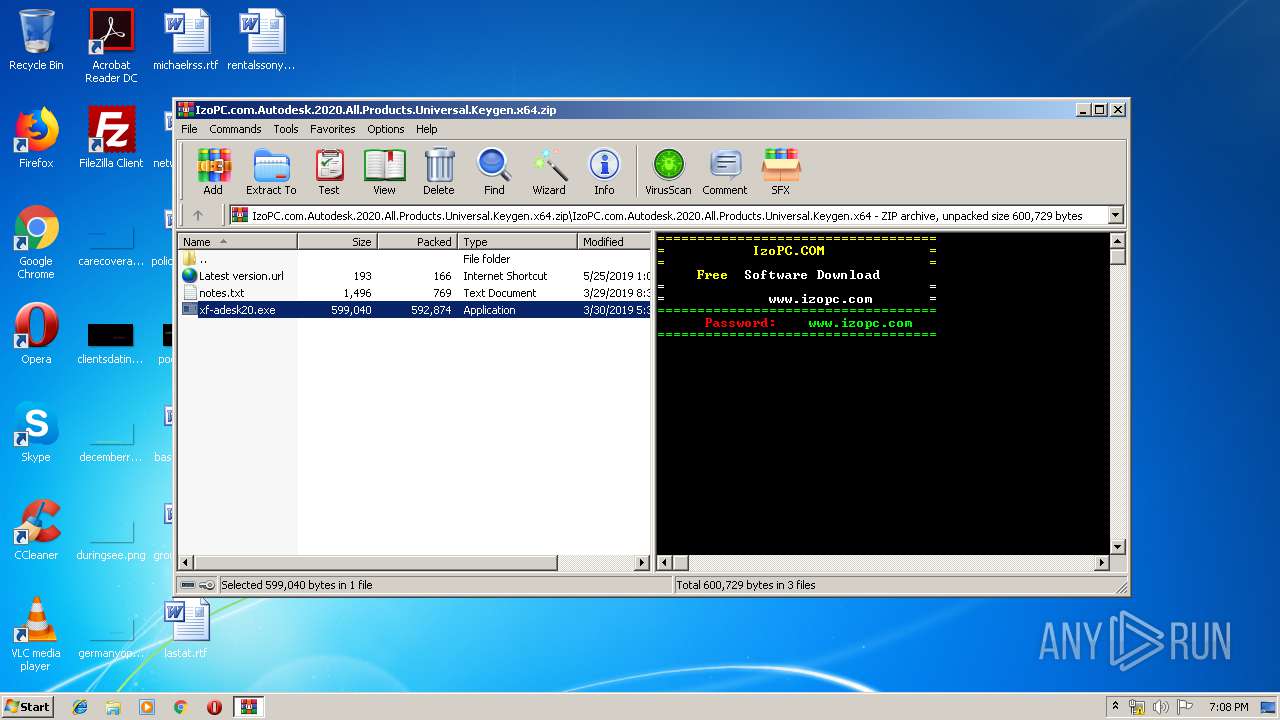The height and width of the screenshot is (720, 1280).
Task: Click the file list horizontal scrollbar
Action: pos(375,563)
